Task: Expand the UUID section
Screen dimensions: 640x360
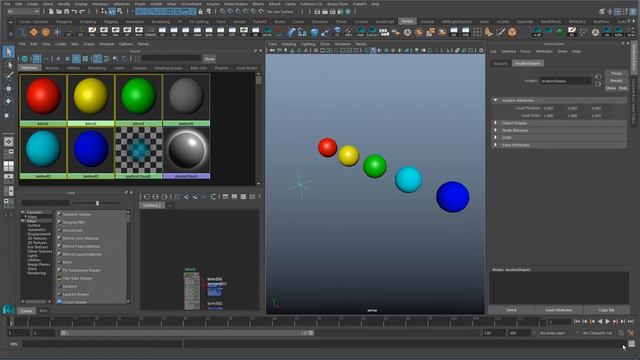Action: tap(496, 138)
